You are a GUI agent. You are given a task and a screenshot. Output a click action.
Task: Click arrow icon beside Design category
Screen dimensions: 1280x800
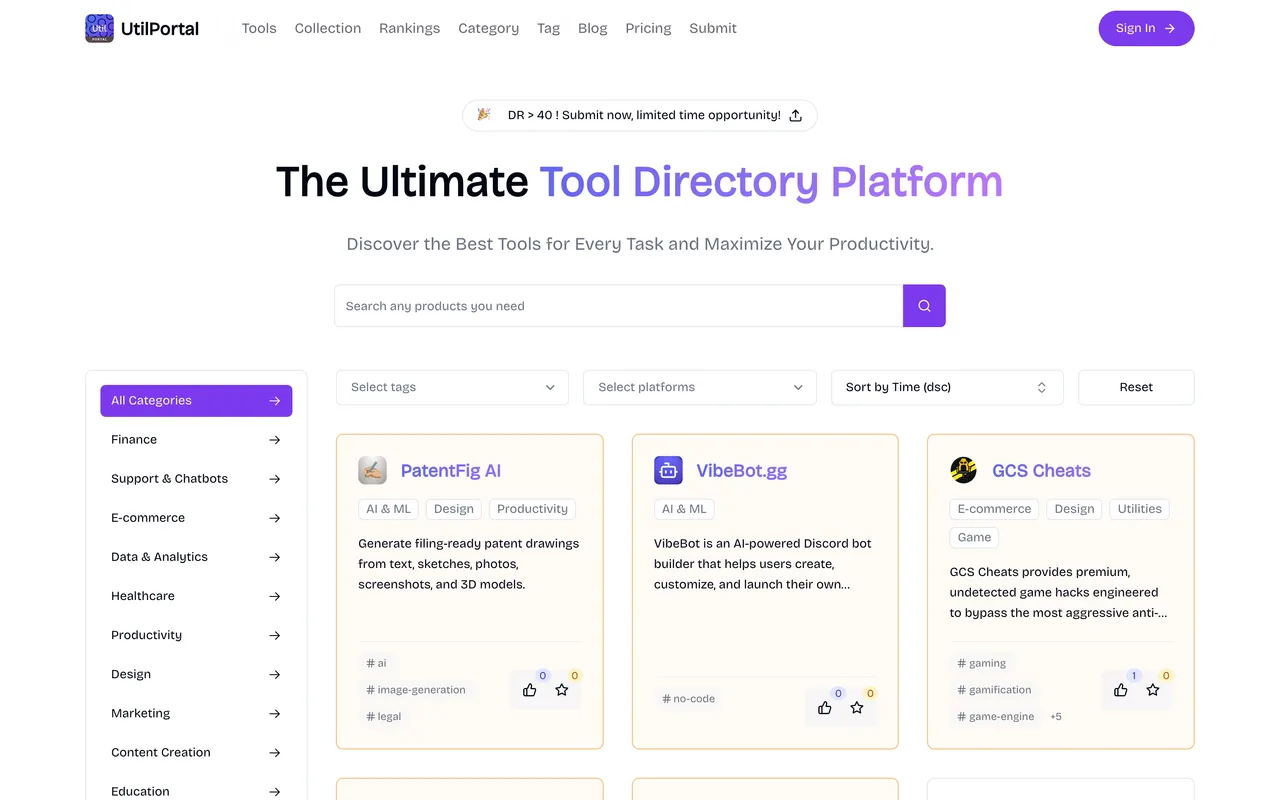click(275, 674)
